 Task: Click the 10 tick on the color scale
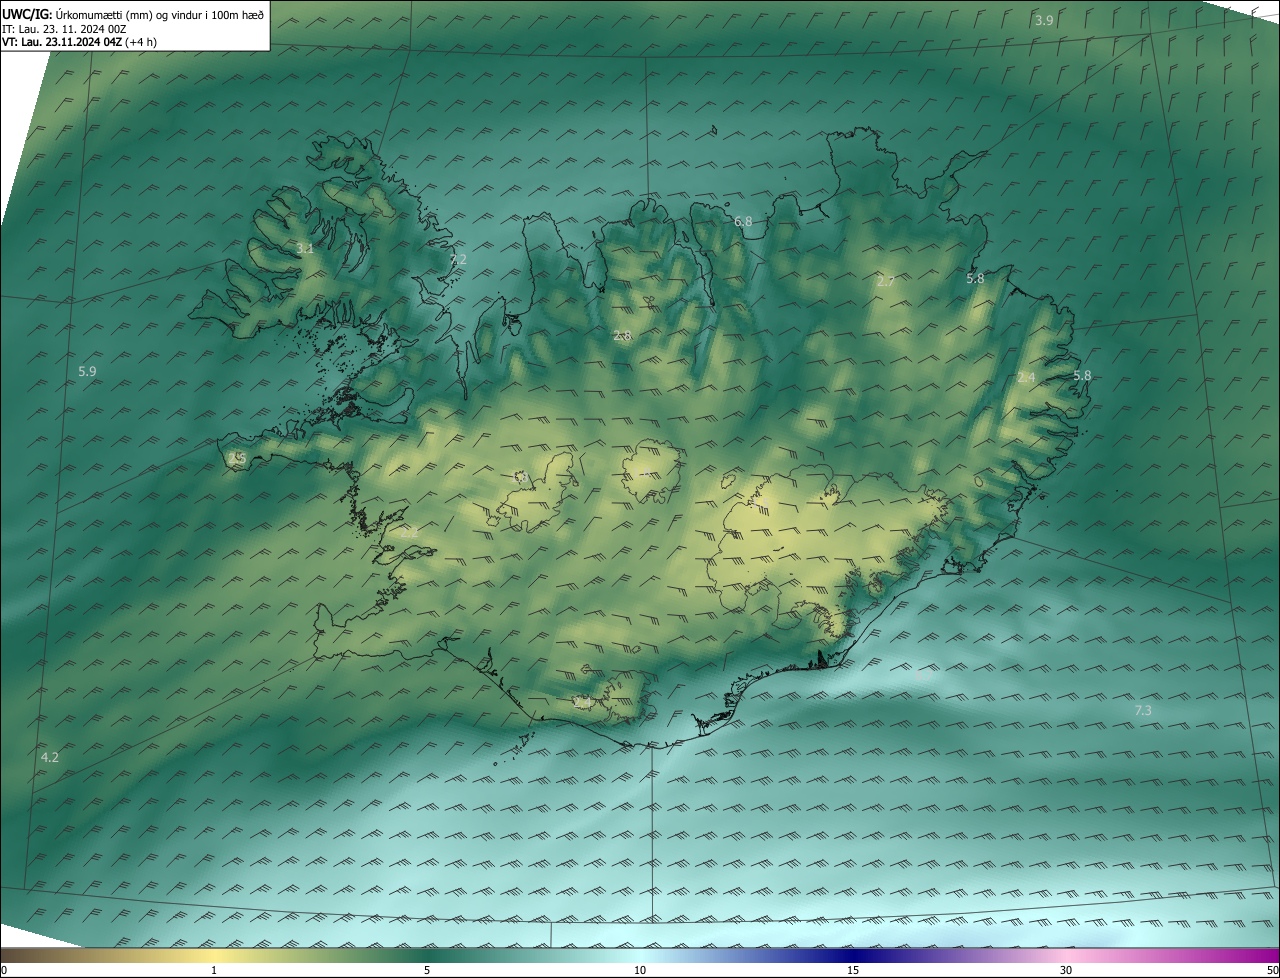tap(640, 970)
